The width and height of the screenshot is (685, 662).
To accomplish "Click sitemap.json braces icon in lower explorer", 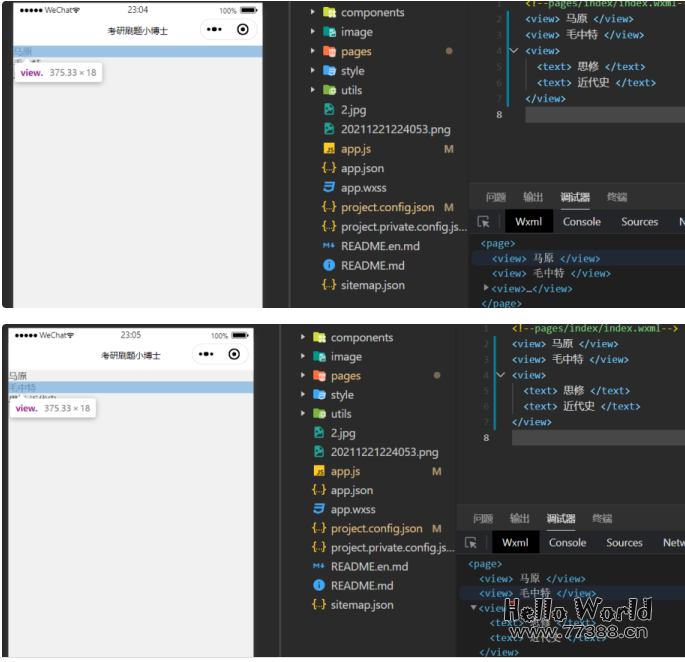I will tap(319, 604).
